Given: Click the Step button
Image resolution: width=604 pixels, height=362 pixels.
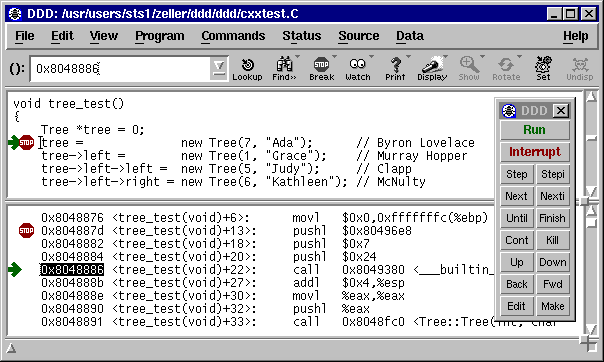Looking at the screenshot, I should pos(517,174).
